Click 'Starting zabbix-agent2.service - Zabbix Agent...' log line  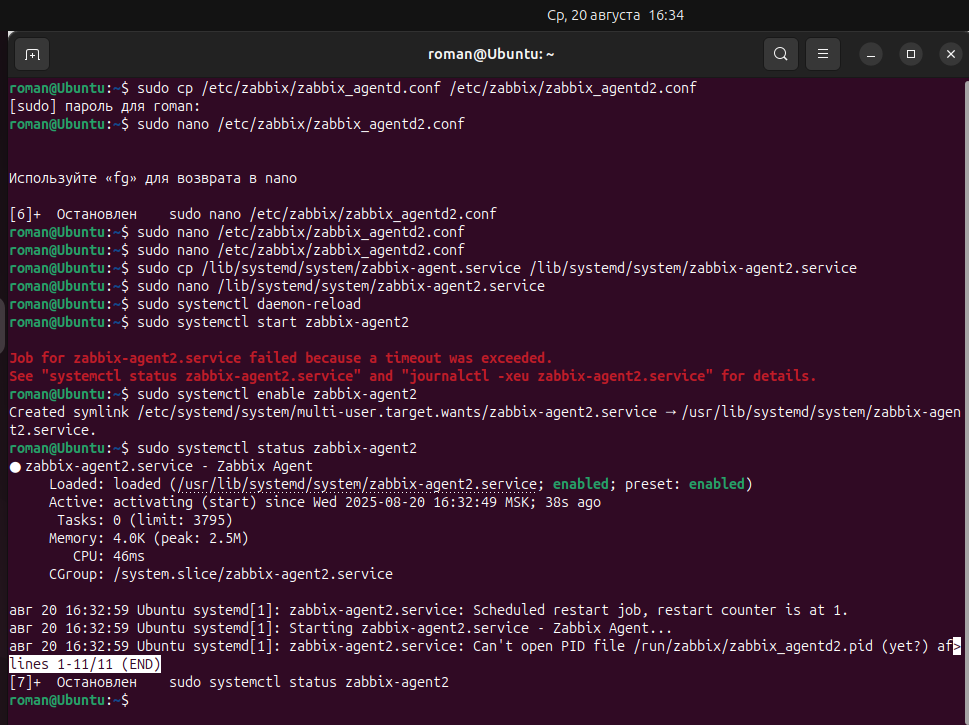coord(341,628)
